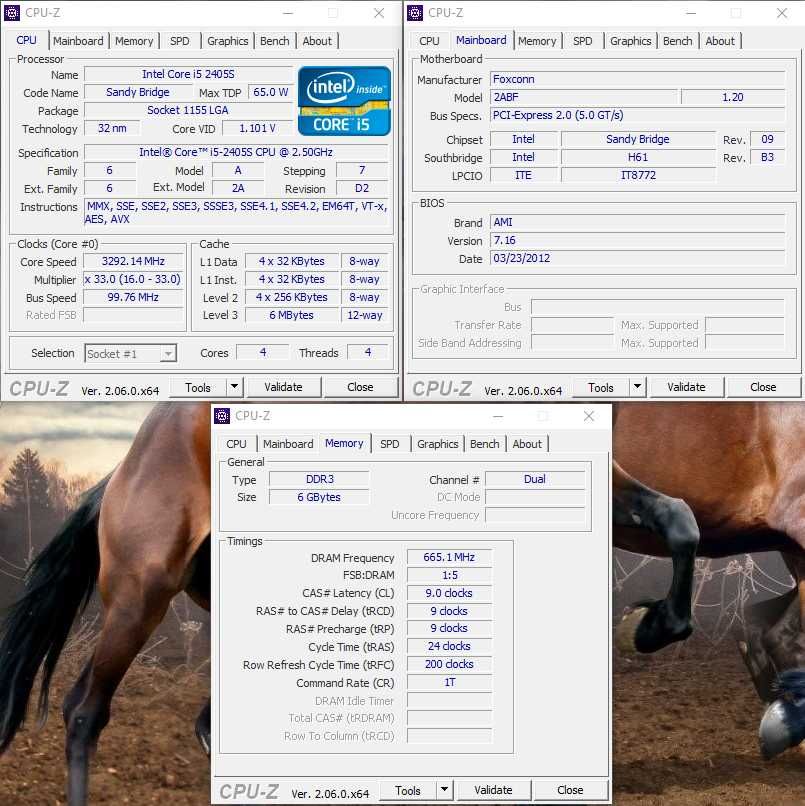Click the Close button in the Memory window

(x=570, y=790)
